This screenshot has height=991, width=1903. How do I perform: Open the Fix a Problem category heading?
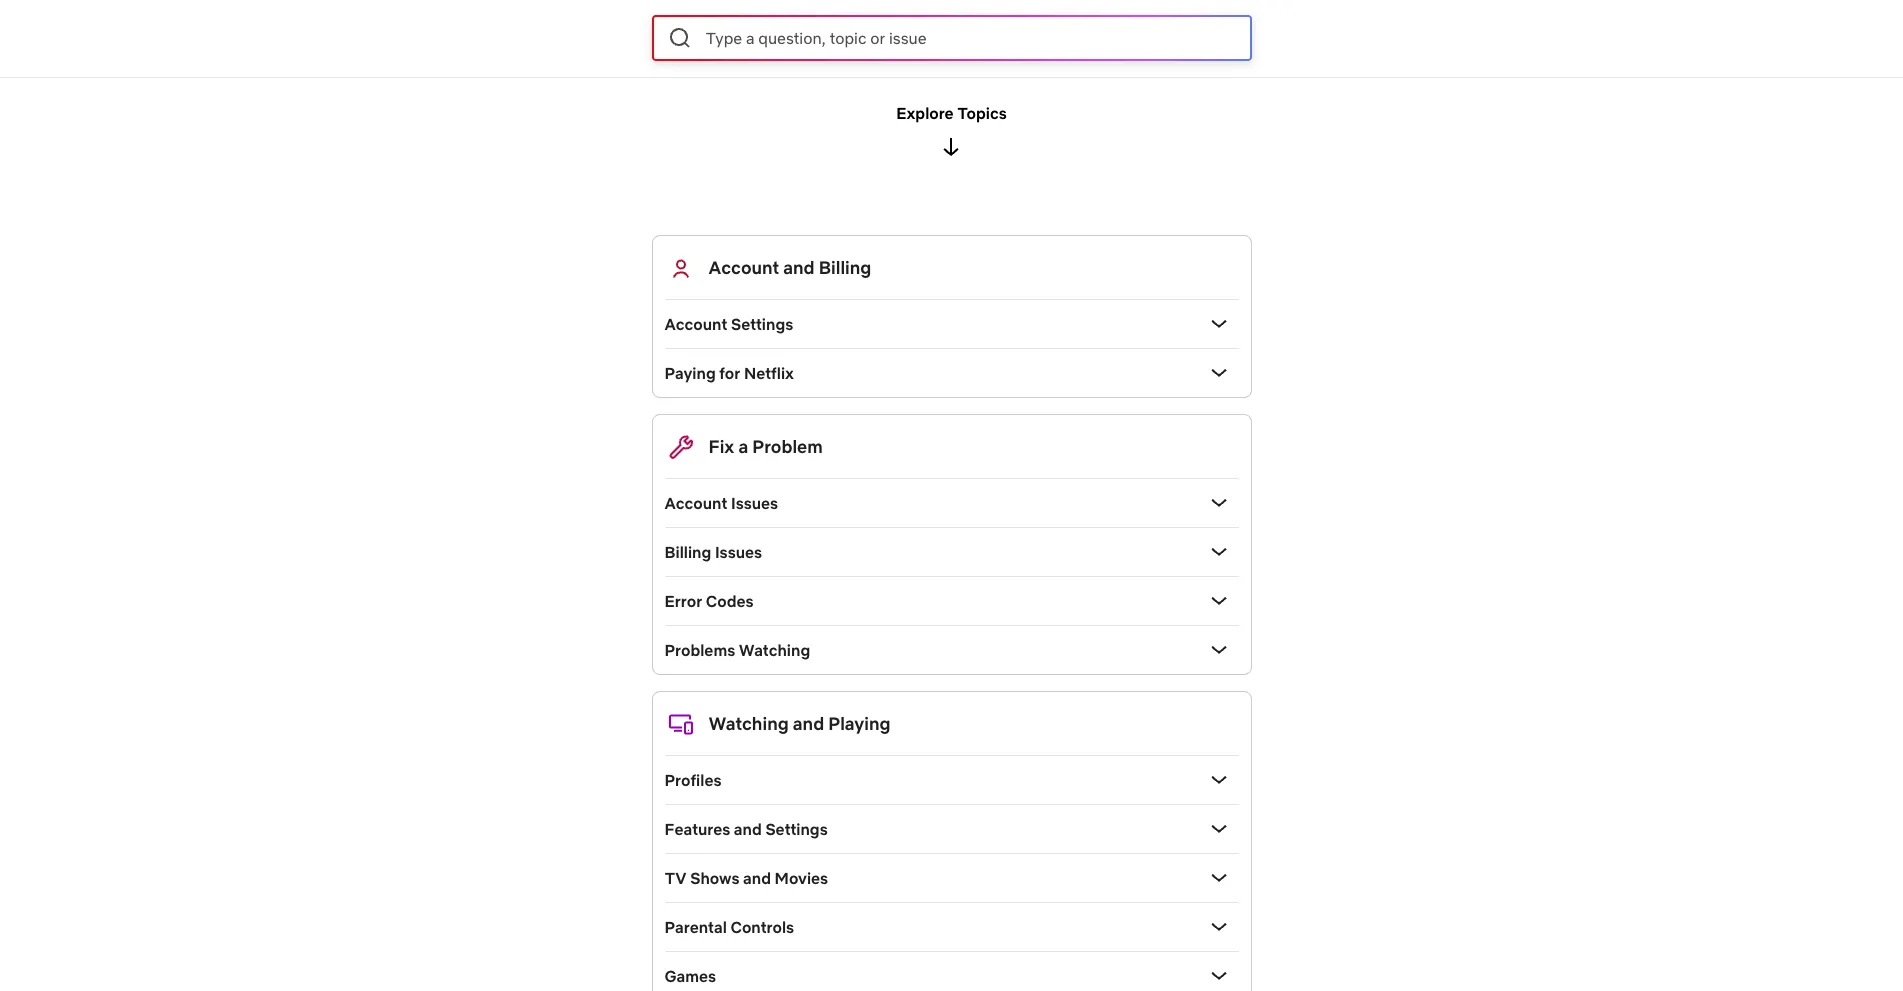(x=765, y=447)
